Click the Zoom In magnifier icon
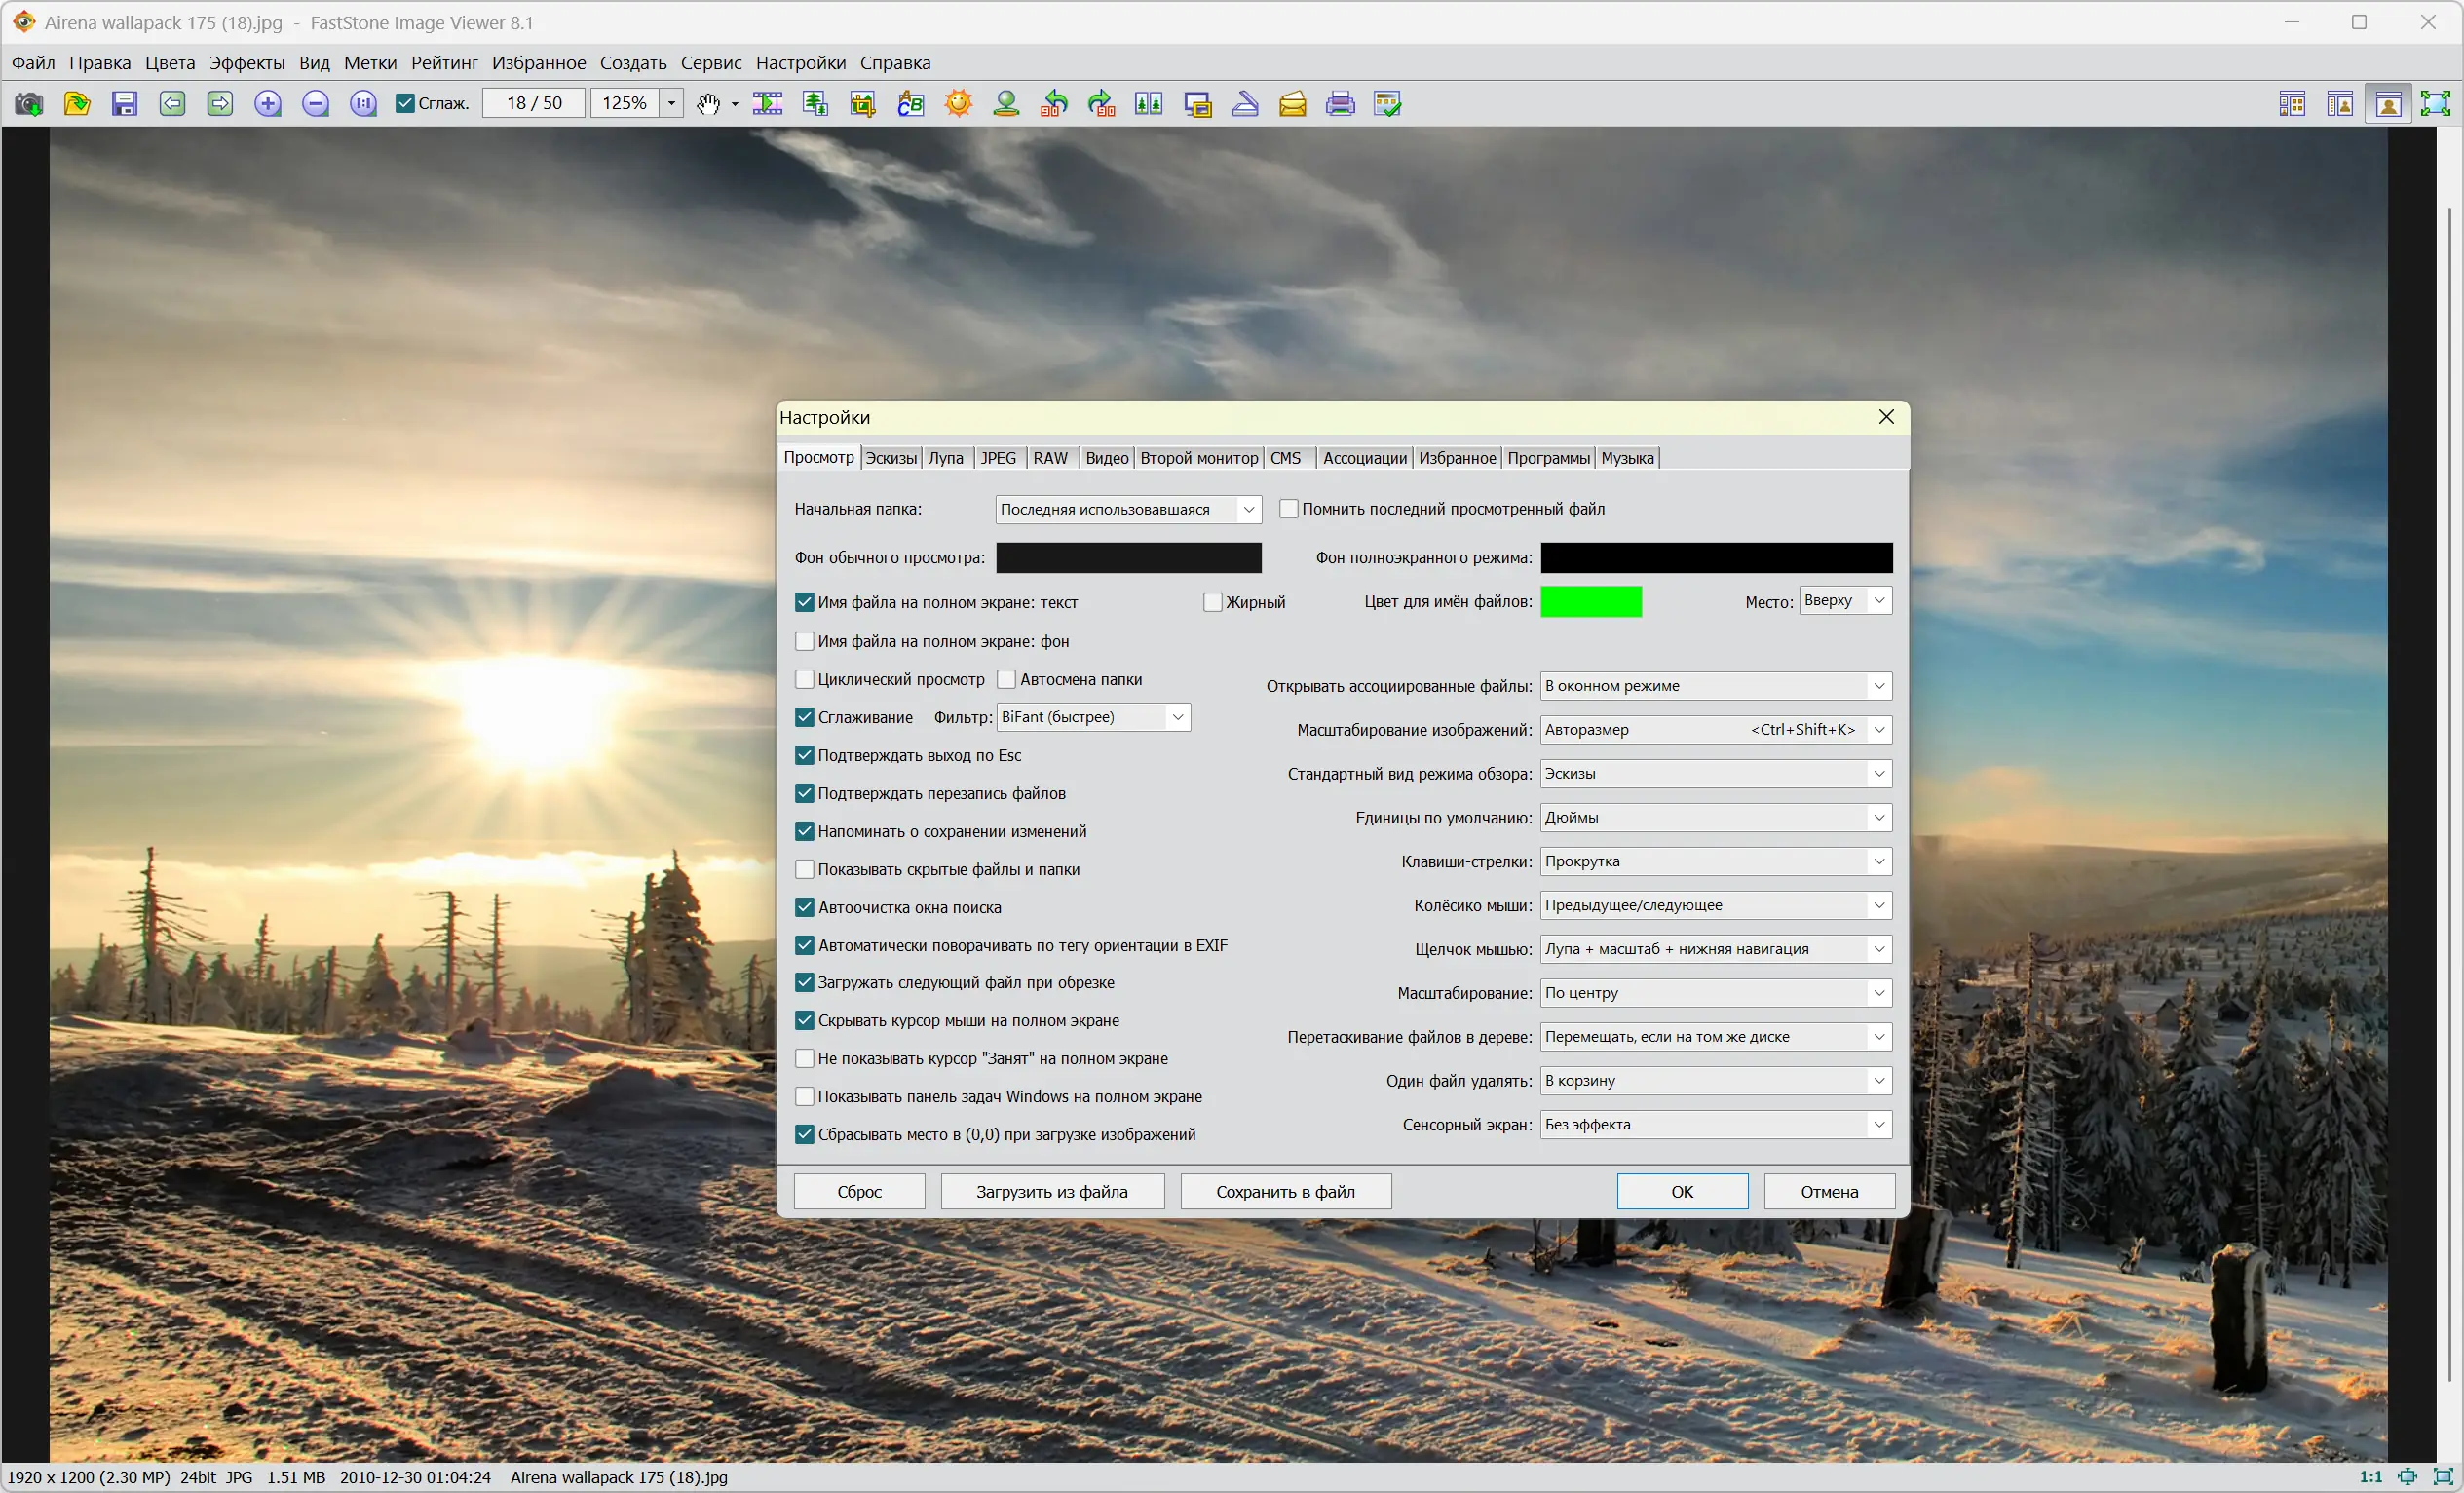2464x1493 pixels. (268, 103)
